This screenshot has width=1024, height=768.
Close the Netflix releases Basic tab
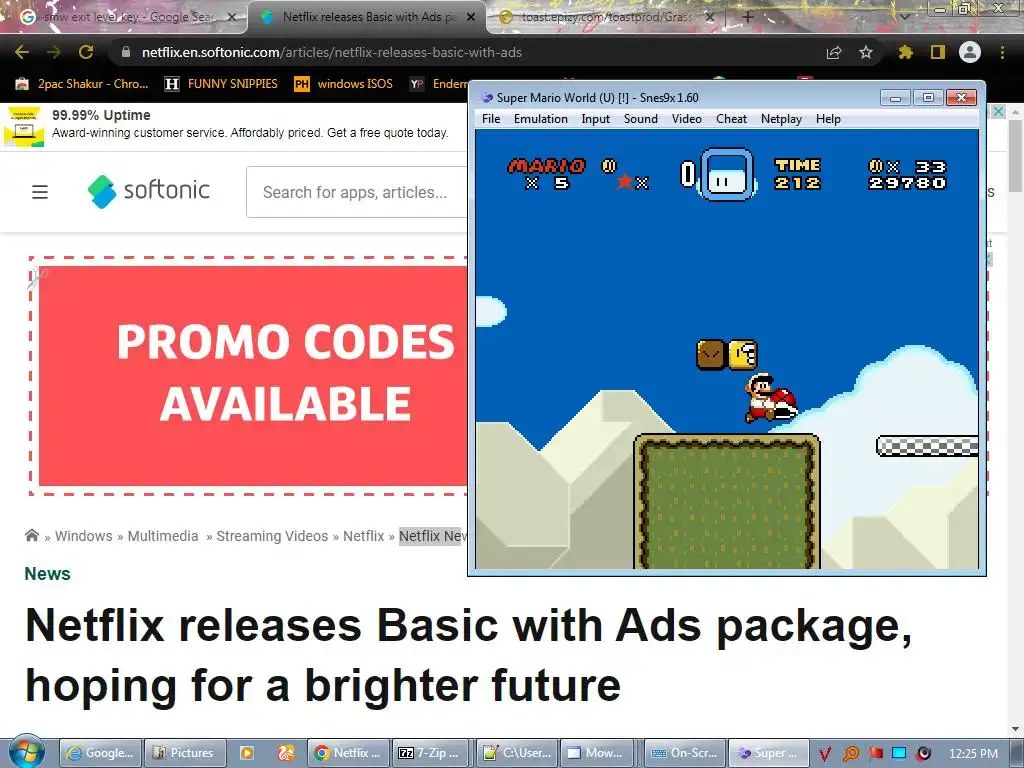pos(471,17)
